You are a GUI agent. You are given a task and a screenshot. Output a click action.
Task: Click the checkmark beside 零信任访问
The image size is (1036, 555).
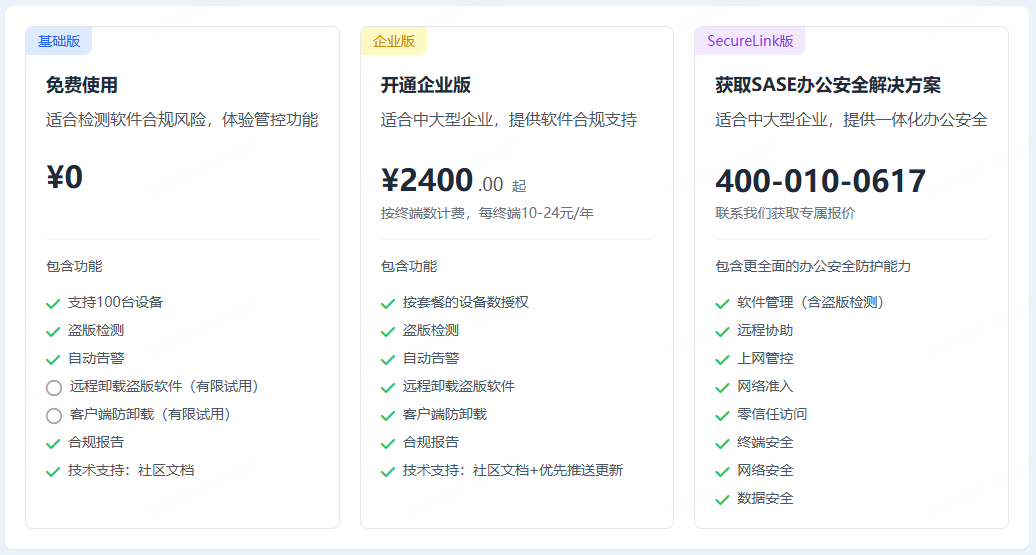[x=722, y=415]
